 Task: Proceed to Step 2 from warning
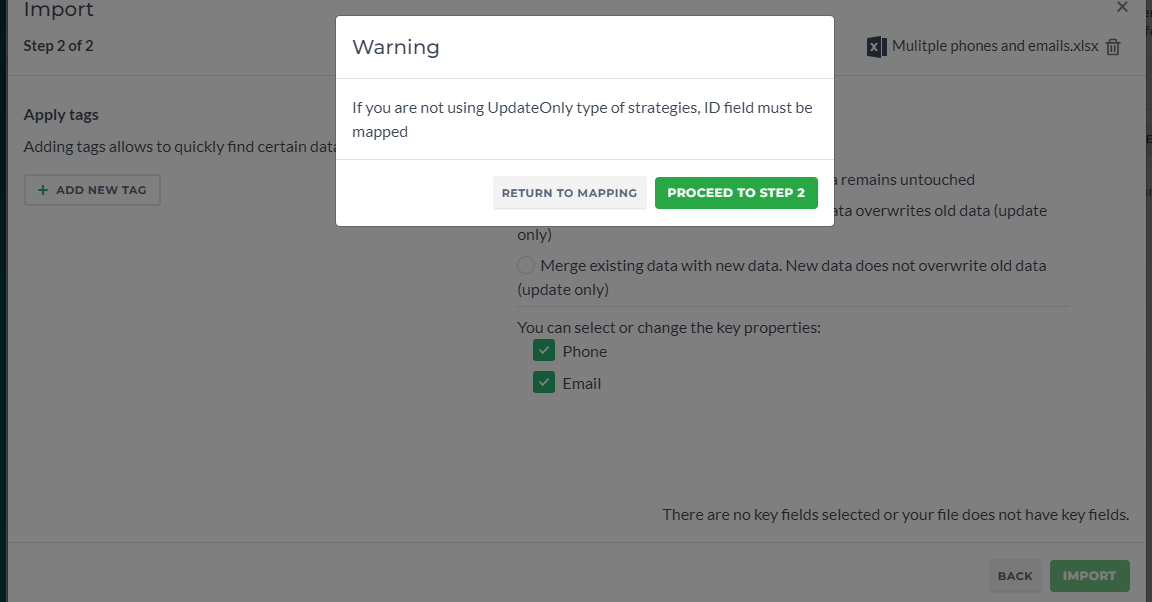736,193
